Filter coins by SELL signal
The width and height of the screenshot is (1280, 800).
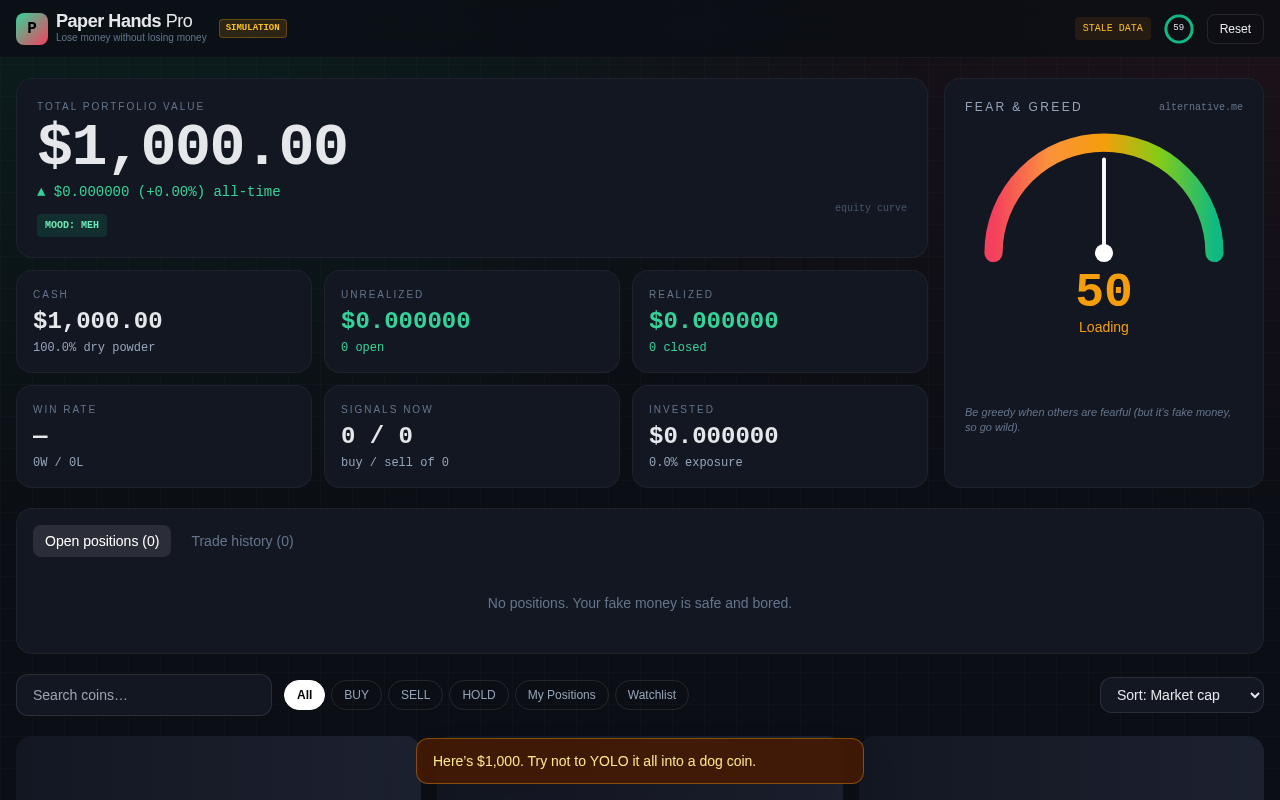click(x=415, y=695)
